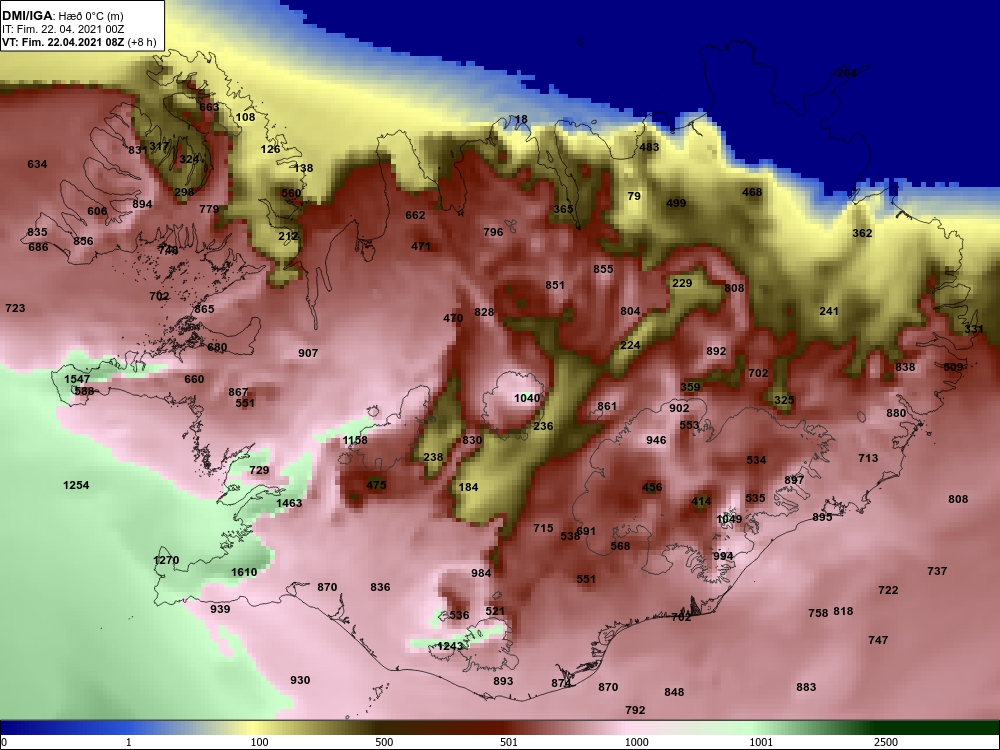Click the map value 606

click(97, 211)
